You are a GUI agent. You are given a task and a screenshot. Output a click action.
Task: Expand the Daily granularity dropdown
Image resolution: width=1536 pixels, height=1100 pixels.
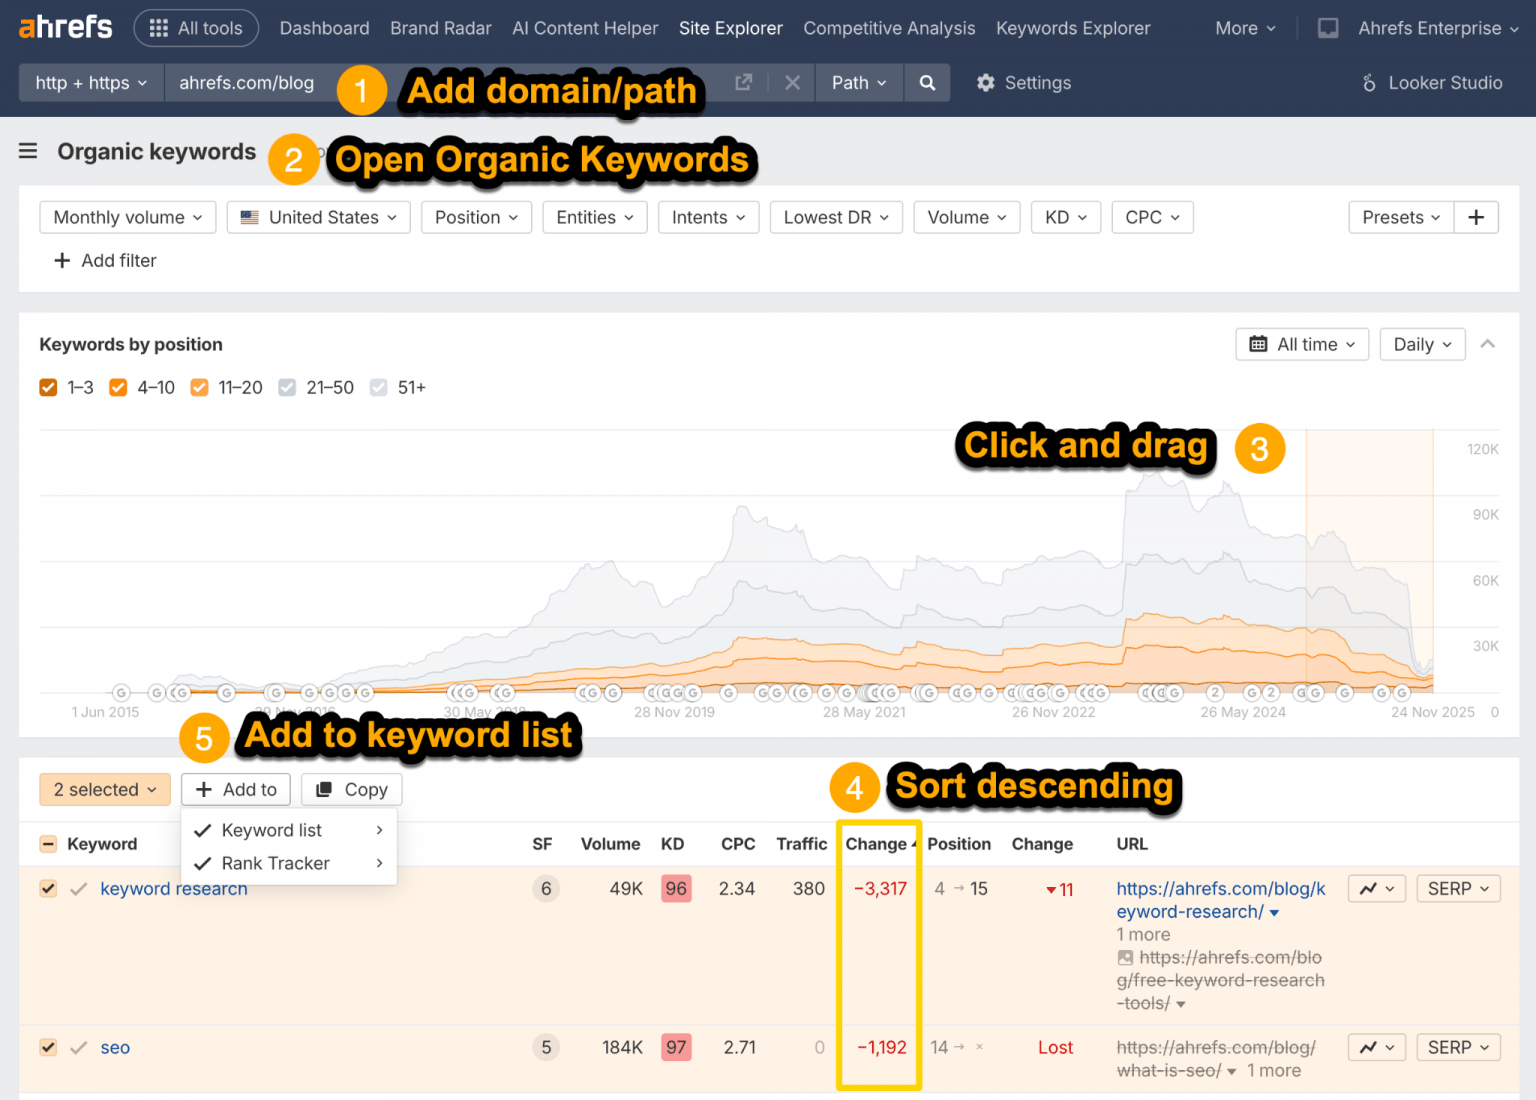pos(1422,344)
